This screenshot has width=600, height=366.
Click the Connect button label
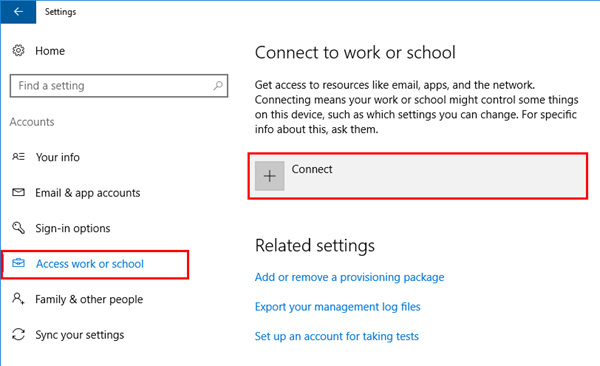312,169
